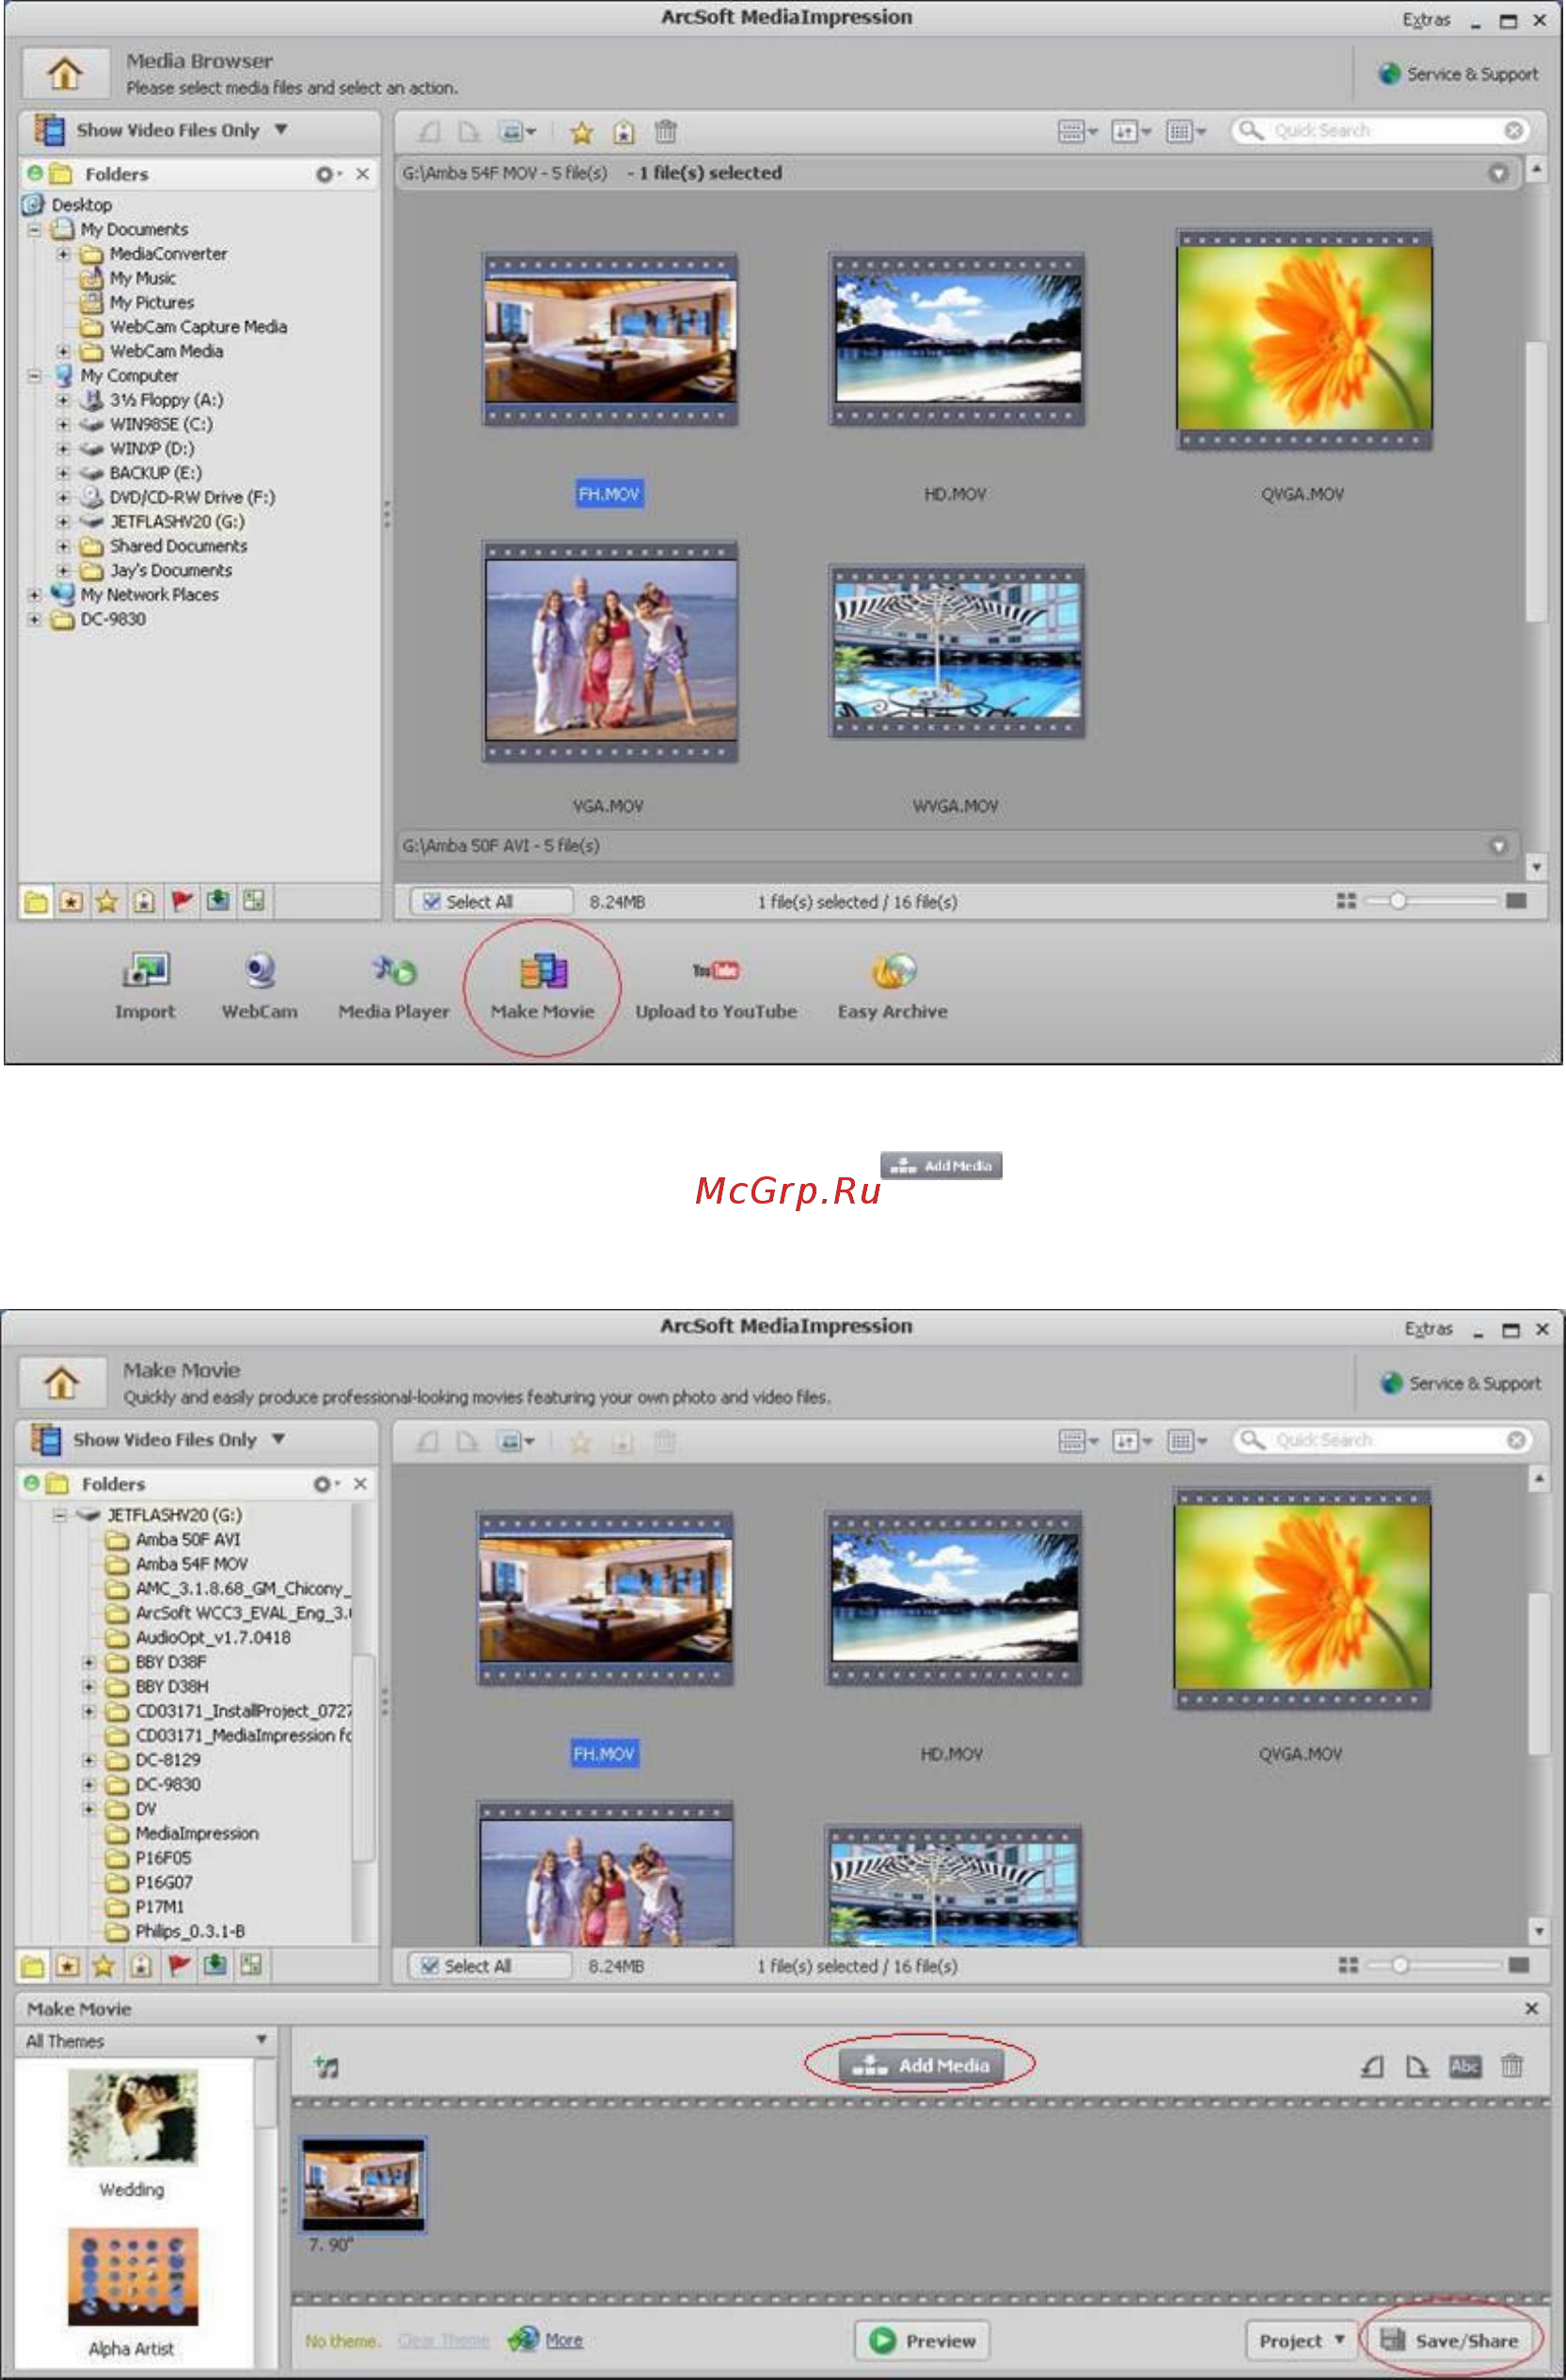Click the rotate right icon in Media Browser toolbar
Screen dimensions: 1566x2380
pyautogui.click(x=469, y=131)
